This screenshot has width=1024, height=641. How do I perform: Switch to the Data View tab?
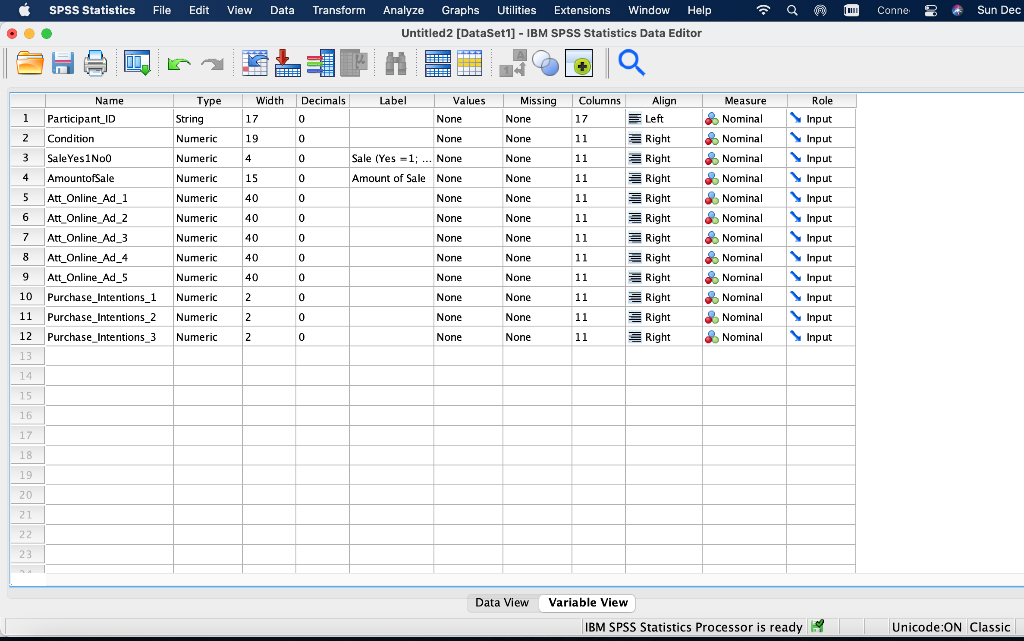pyautogui.click(x=502, y=602)
